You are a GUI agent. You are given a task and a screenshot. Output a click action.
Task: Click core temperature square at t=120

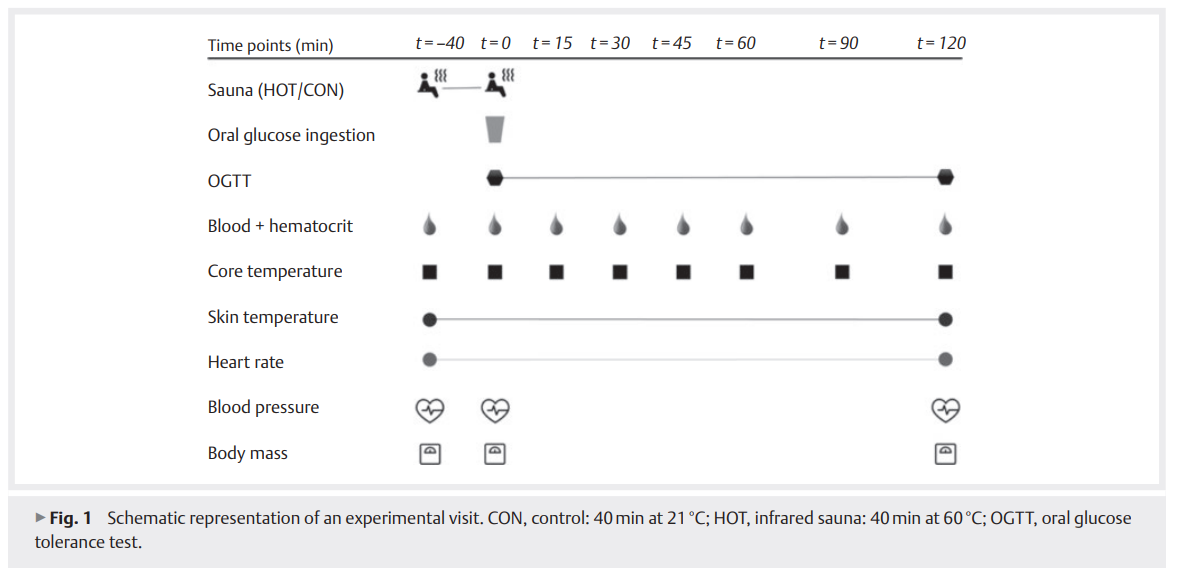(946, 272)
